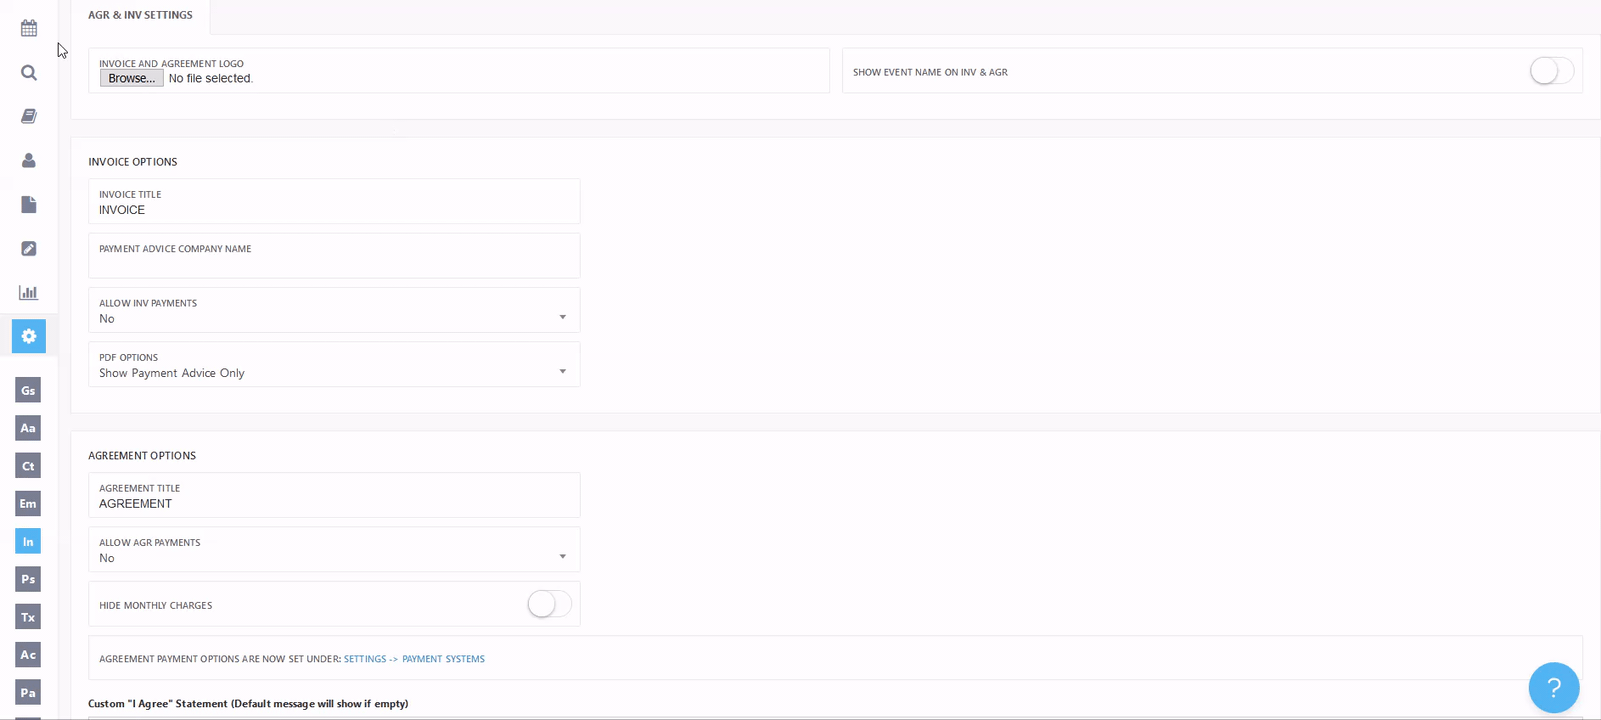Open the customers person icon
This screenshot has height=720, width=1601.
pyautogui.click(x=29, y=160)
